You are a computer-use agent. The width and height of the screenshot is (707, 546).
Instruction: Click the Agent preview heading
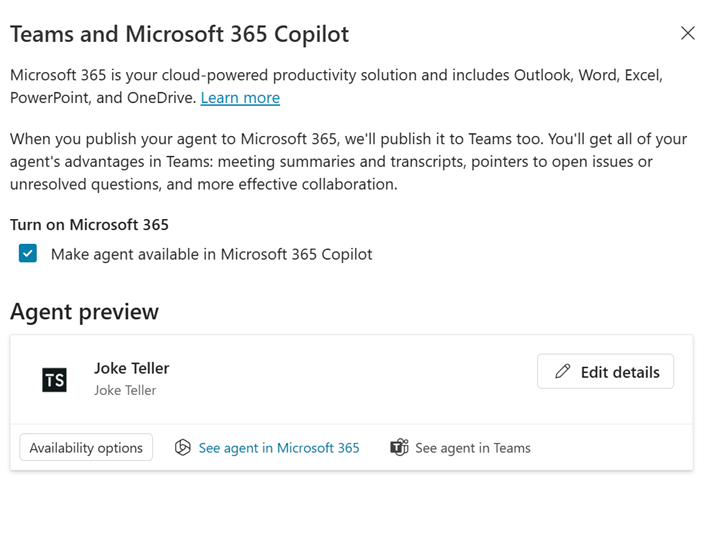click(84, 312)
